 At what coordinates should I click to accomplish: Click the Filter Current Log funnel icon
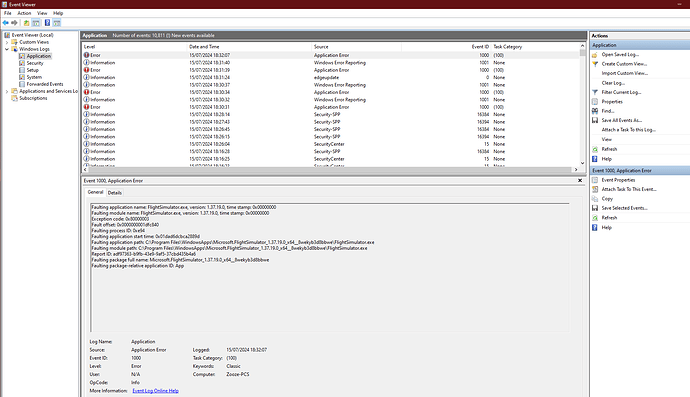tap(595, 92)
